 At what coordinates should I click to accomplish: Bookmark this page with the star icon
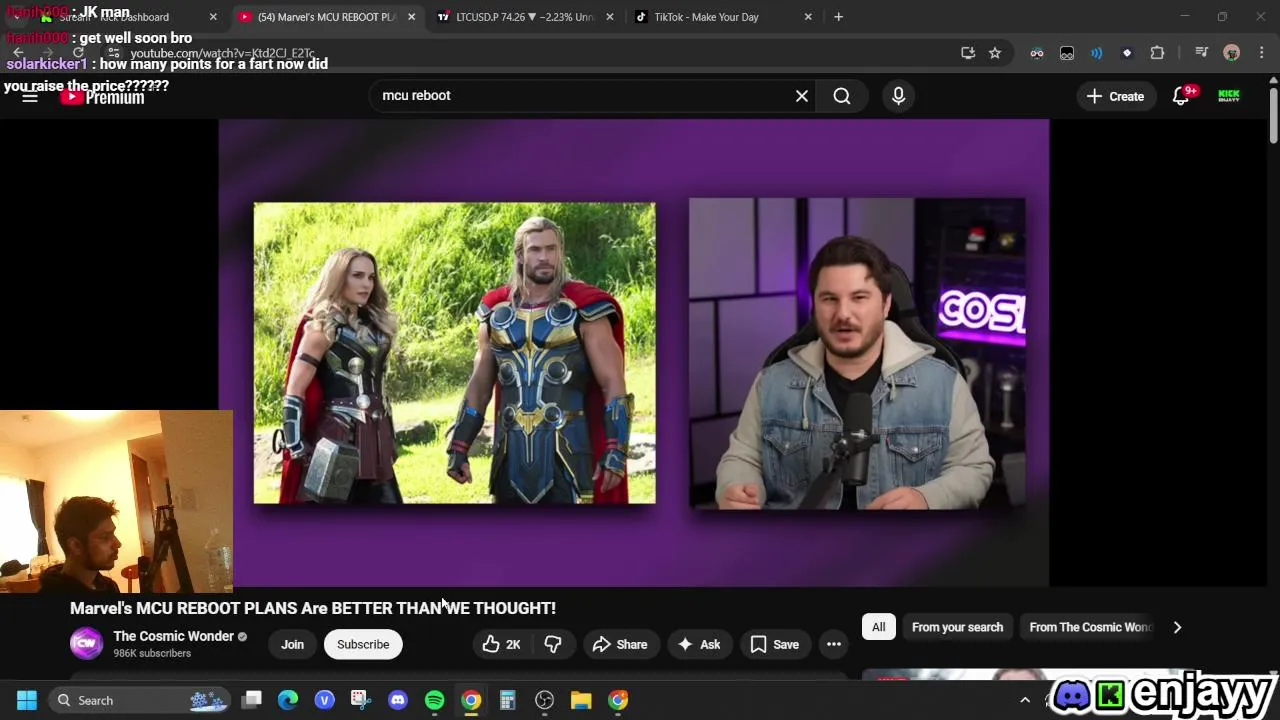(995, 53)
